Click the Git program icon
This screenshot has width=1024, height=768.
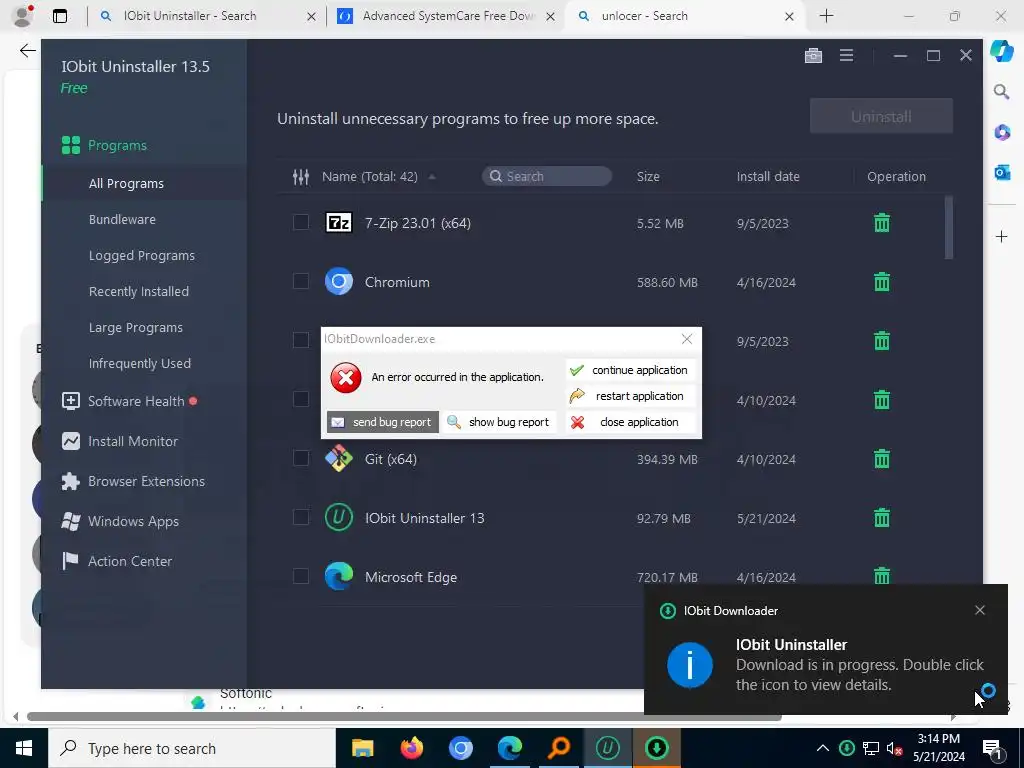pyautogui.click(x=339, y=458)
